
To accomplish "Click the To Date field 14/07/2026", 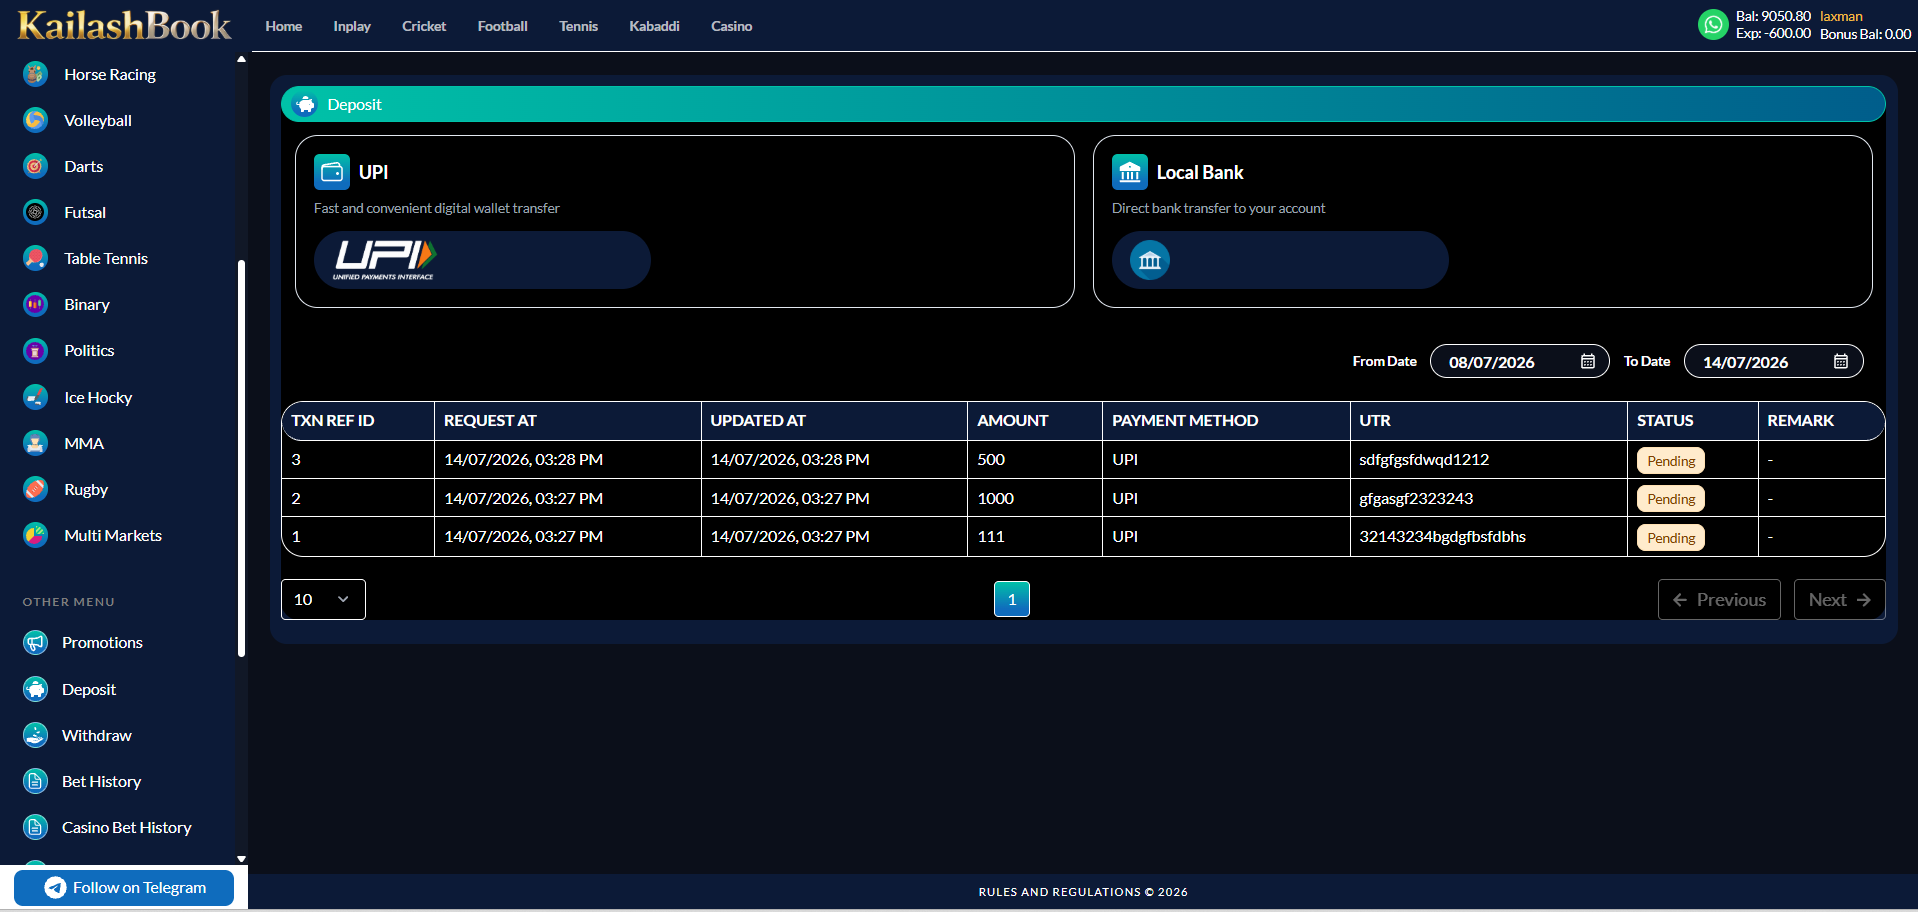I will coord(1773,361).
